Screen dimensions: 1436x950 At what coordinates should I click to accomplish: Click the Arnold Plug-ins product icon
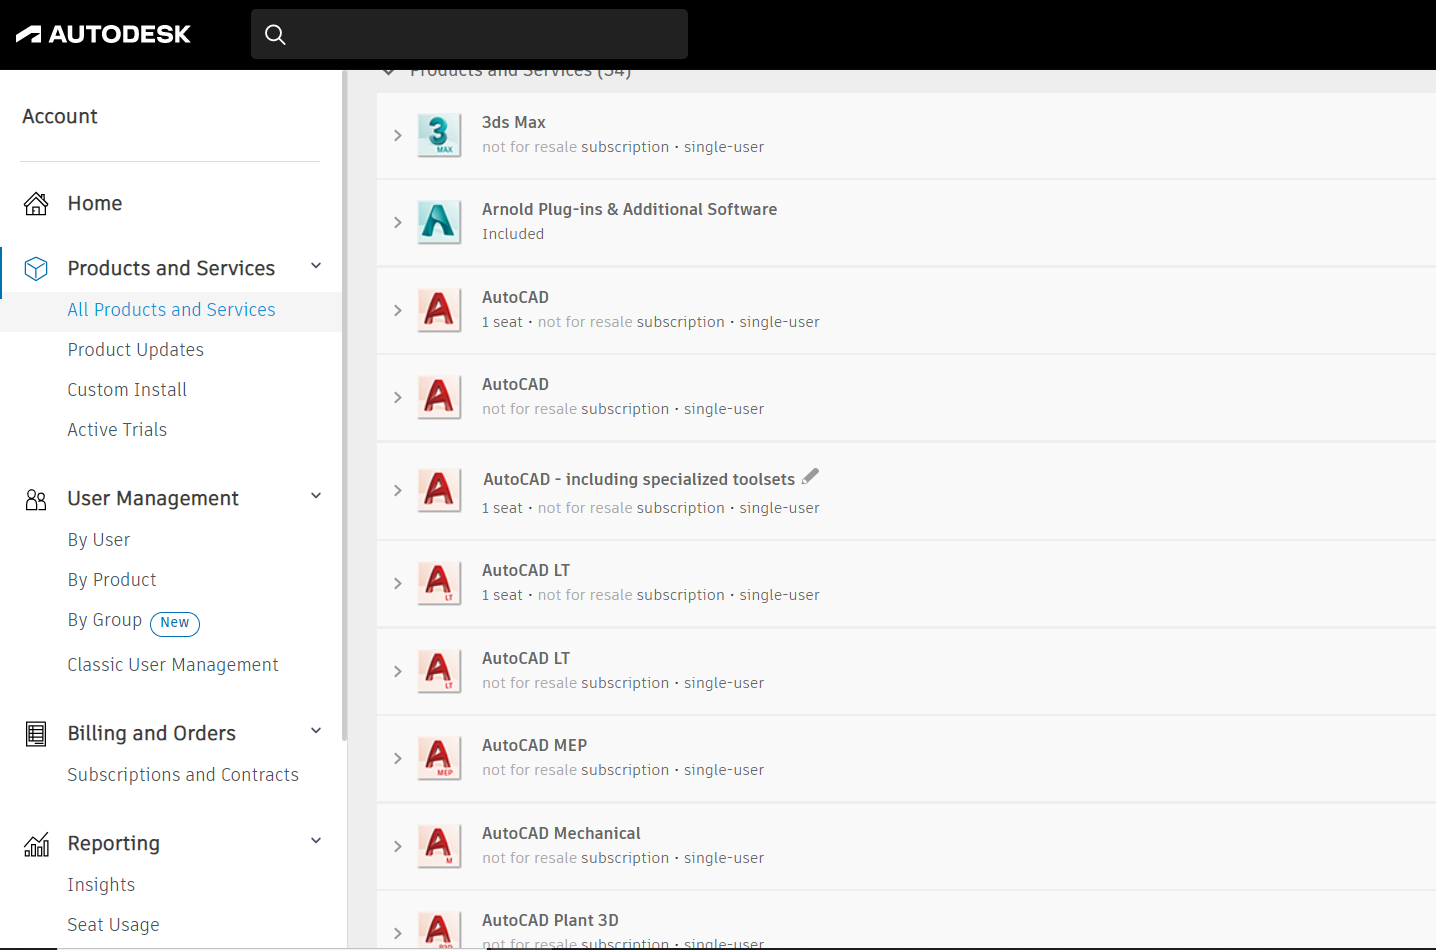(439, 222)
